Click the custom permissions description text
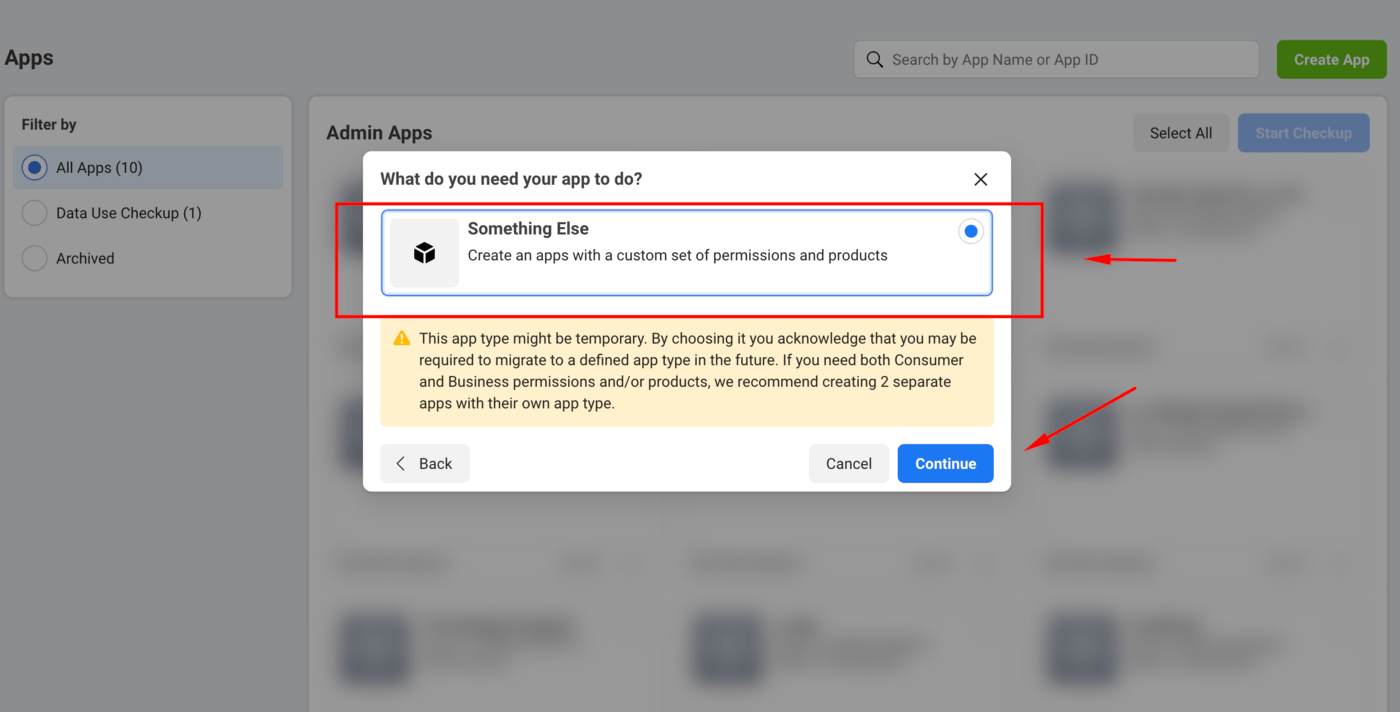 click(677, 255)
